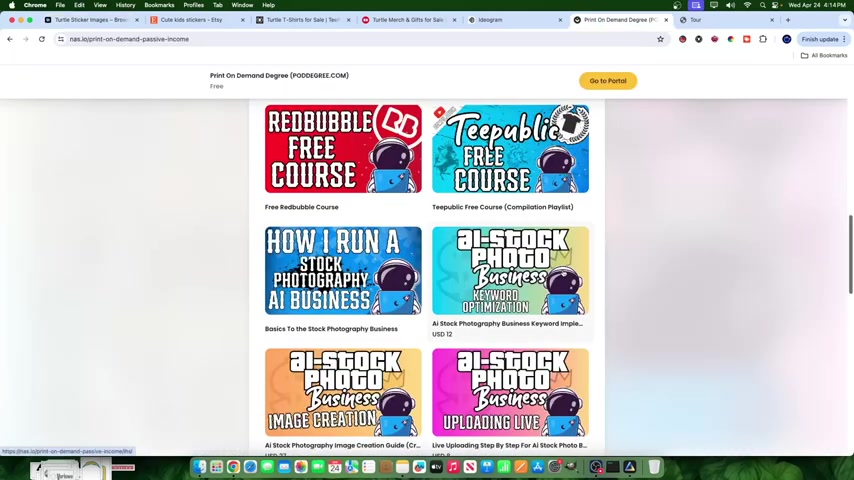Click the page vertical scrollbar thumb
This screenshot has width=854, height=480.
point(850,254)
